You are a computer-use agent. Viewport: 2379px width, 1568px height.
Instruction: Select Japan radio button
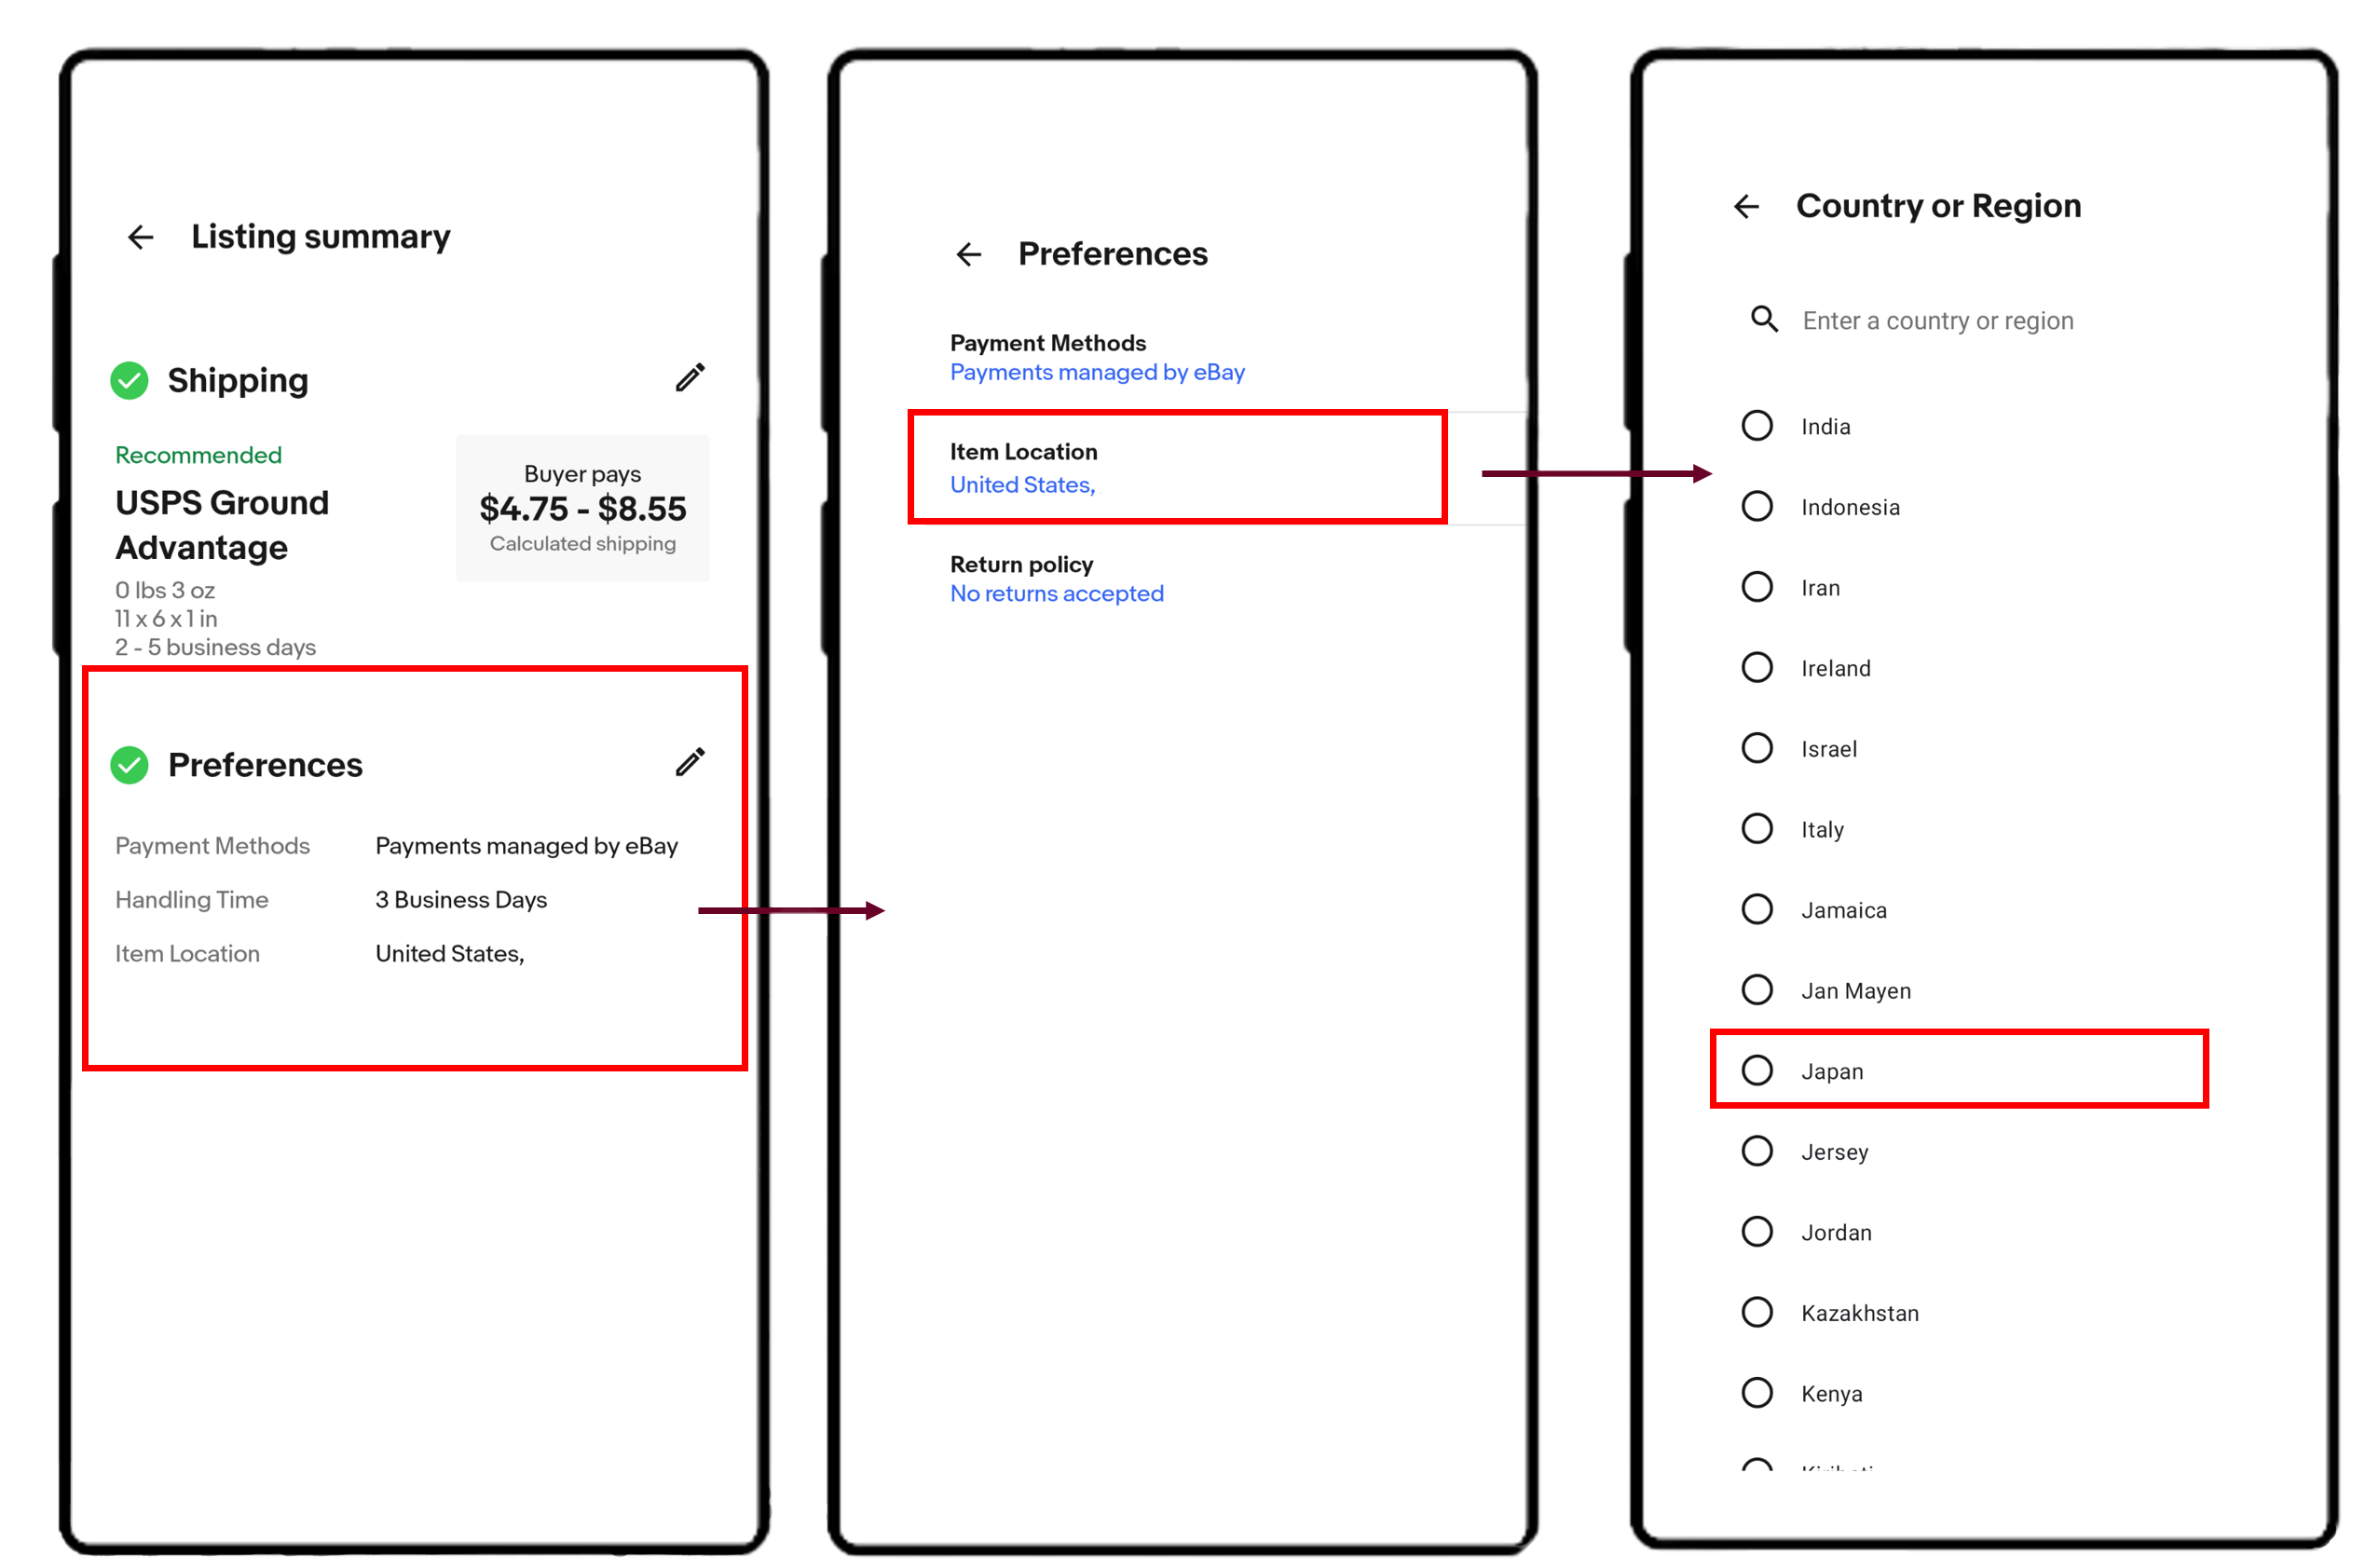pos(1763,1070)
